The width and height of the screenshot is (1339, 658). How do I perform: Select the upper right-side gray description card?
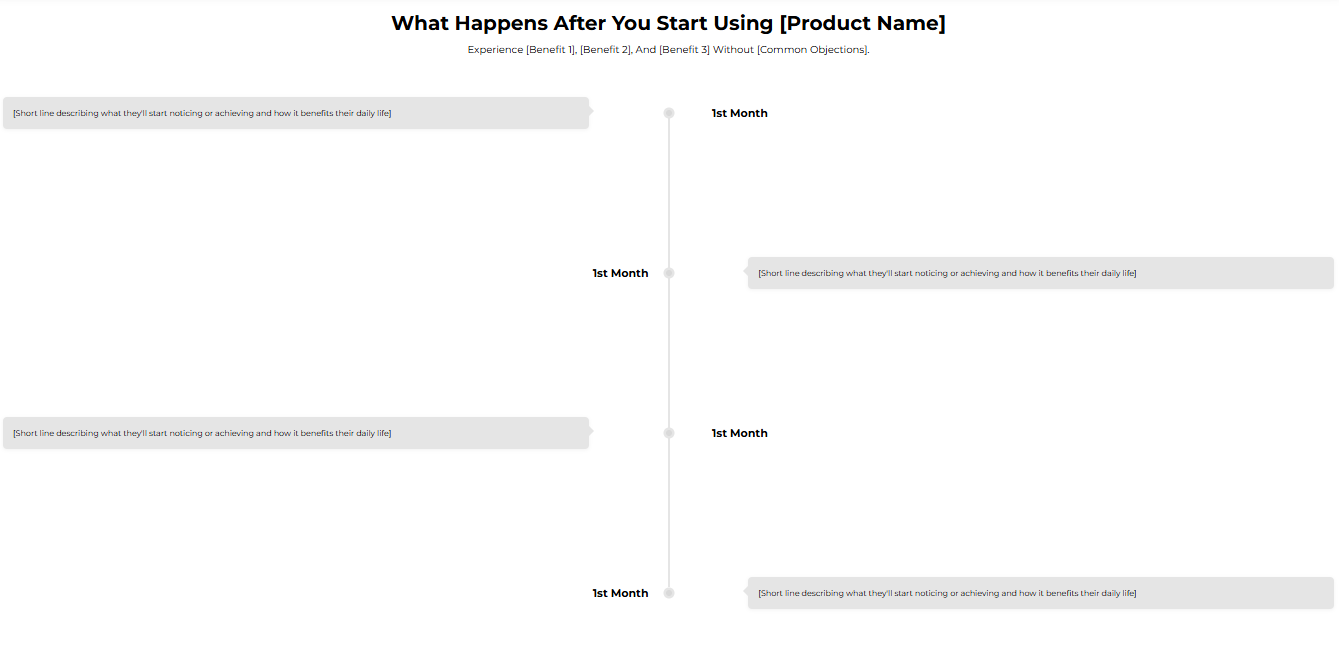(1041, 273)
